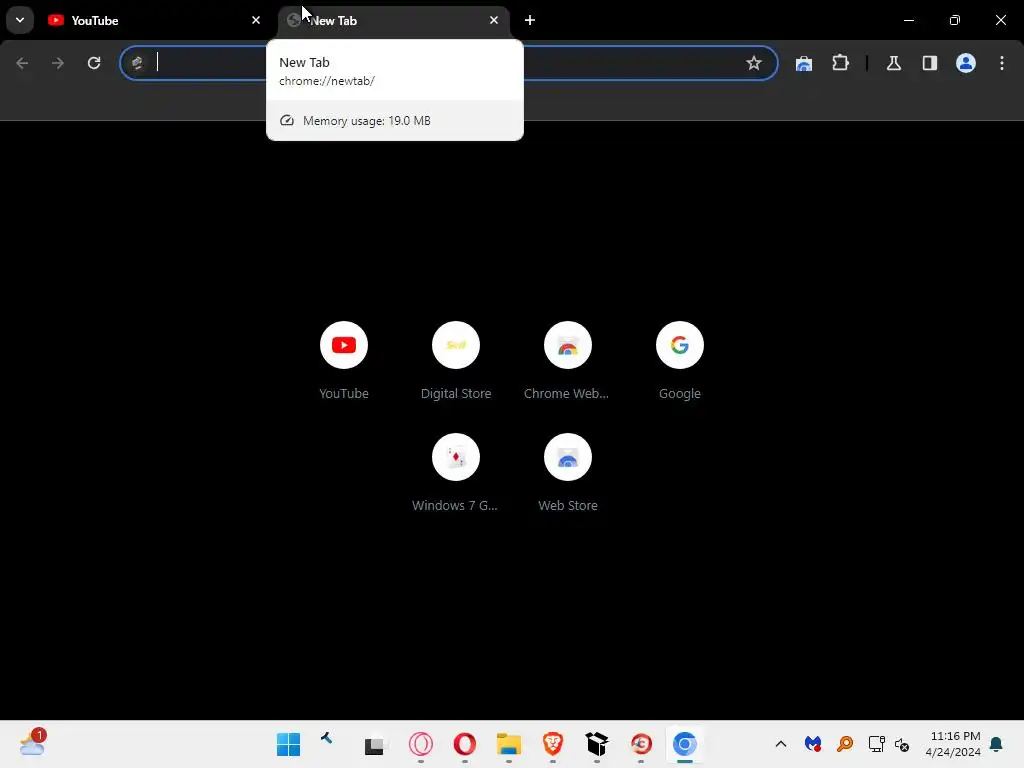The height and width of the screenshot is (768, 1024).
Task: Open the notification bell
Action: coord(997,744)
